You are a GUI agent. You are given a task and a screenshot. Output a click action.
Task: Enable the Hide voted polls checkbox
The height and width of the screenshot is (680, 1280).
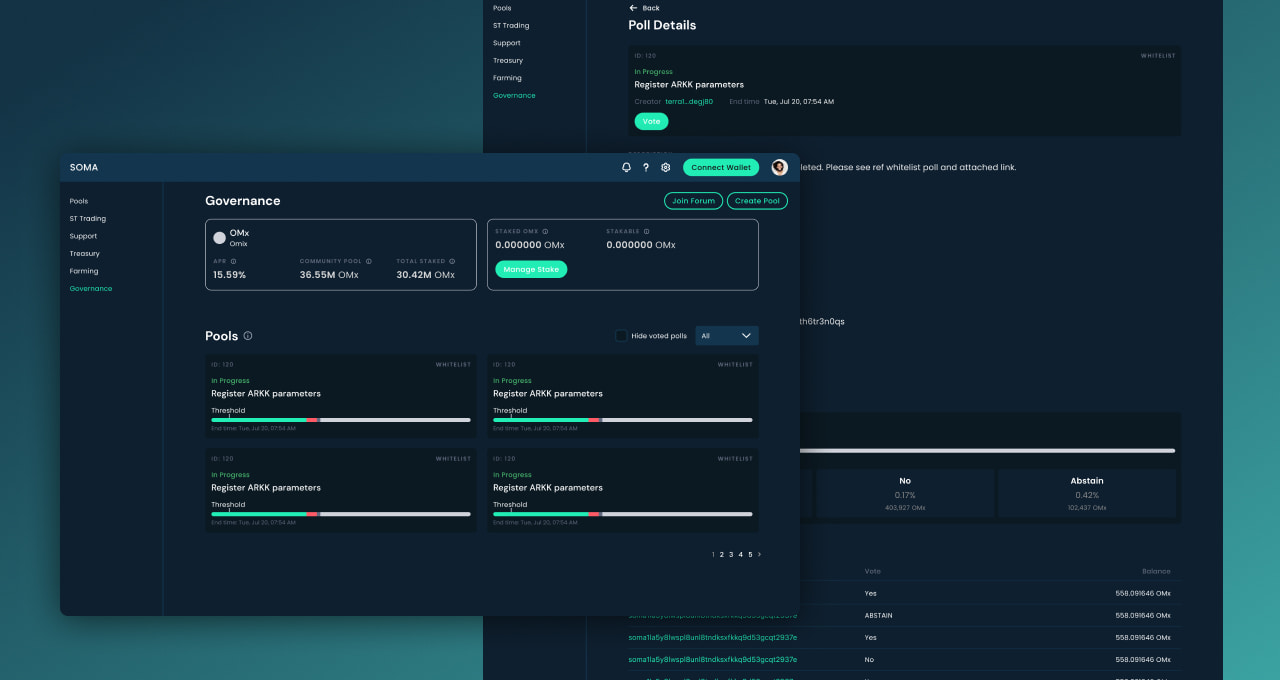[621, 335]
